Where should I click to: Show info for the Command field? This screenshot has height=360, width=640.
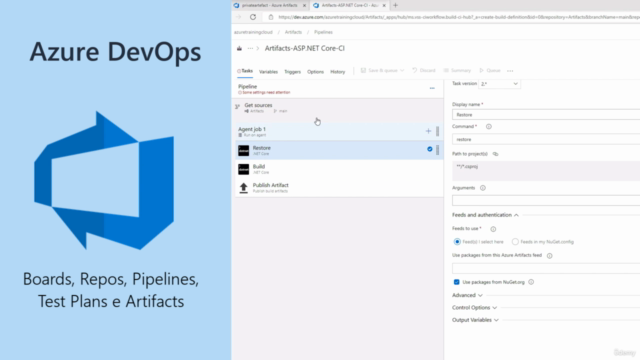point(489,127)
